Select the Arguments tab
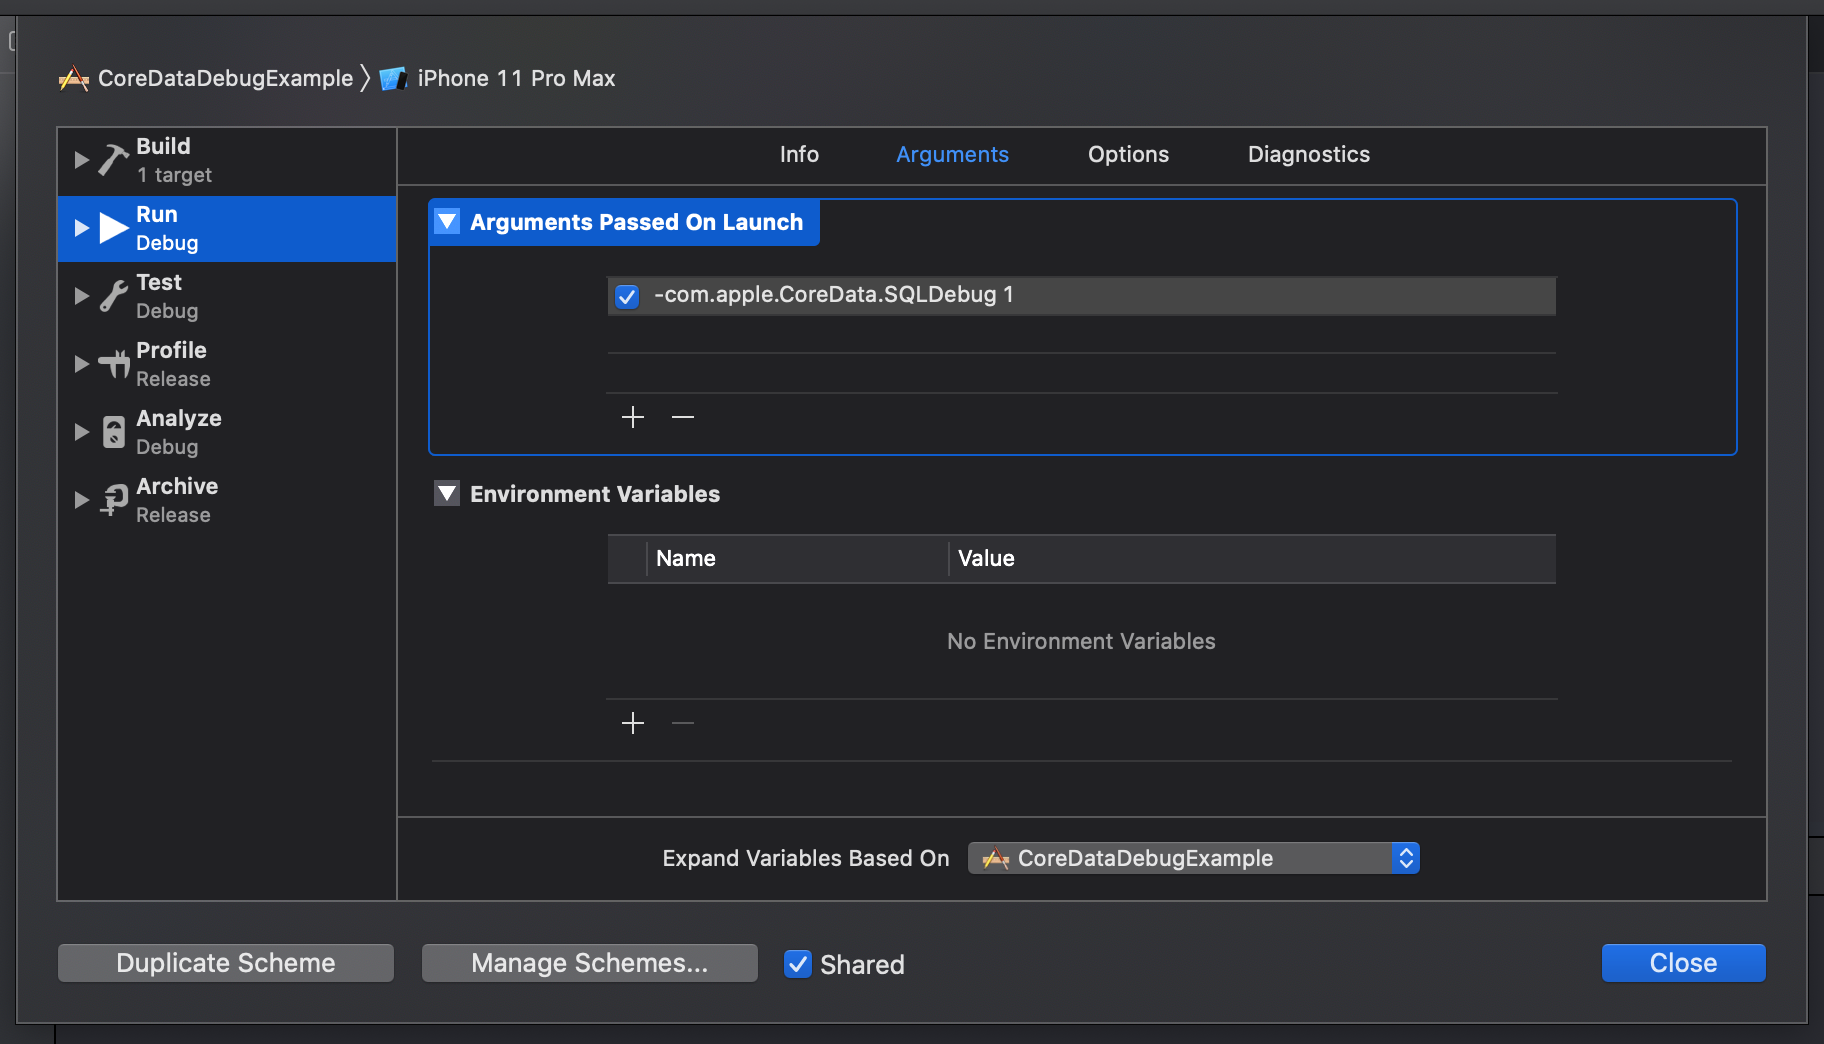 tap(952, 154)
